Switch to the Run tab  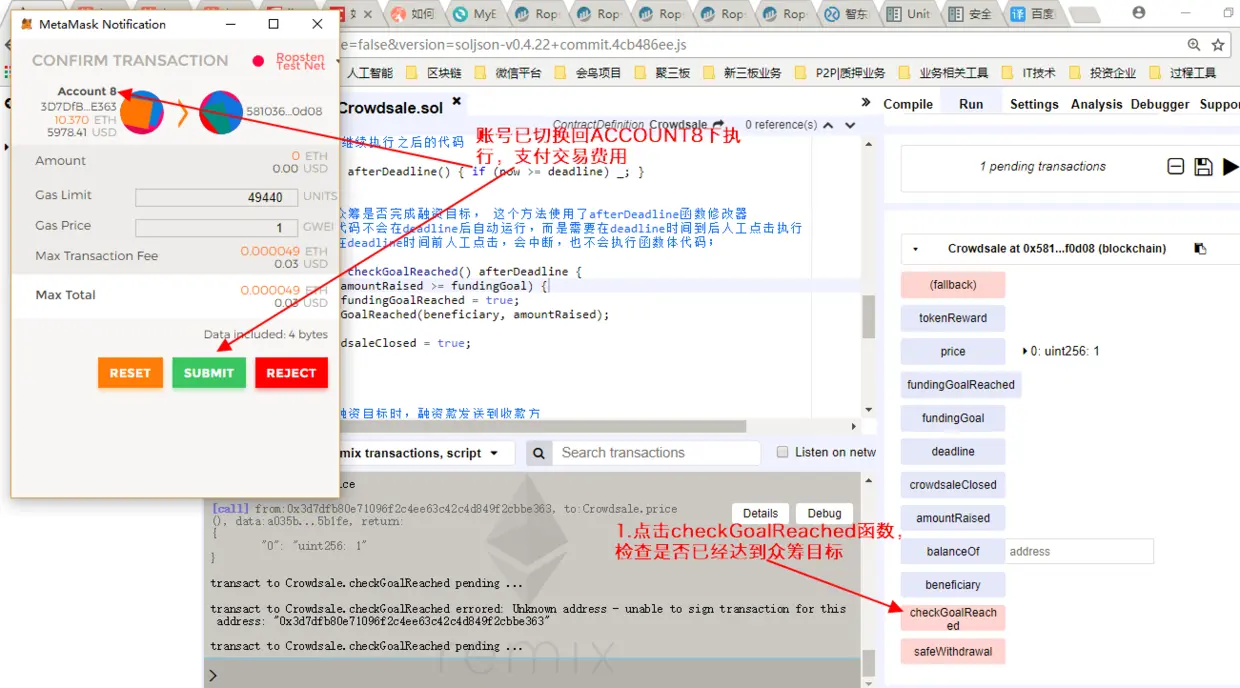[x=971, y=104]
